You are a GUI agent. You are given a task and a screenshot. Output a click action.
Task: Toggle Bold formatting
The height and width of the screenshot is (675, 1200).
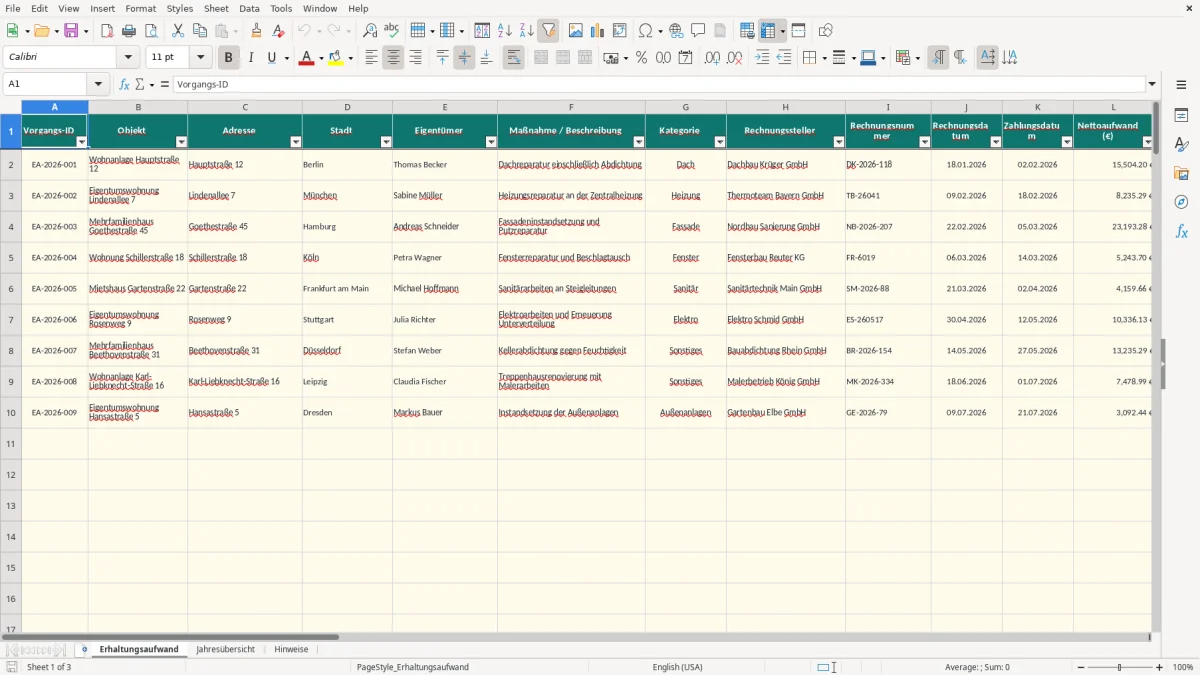[229, 58]
